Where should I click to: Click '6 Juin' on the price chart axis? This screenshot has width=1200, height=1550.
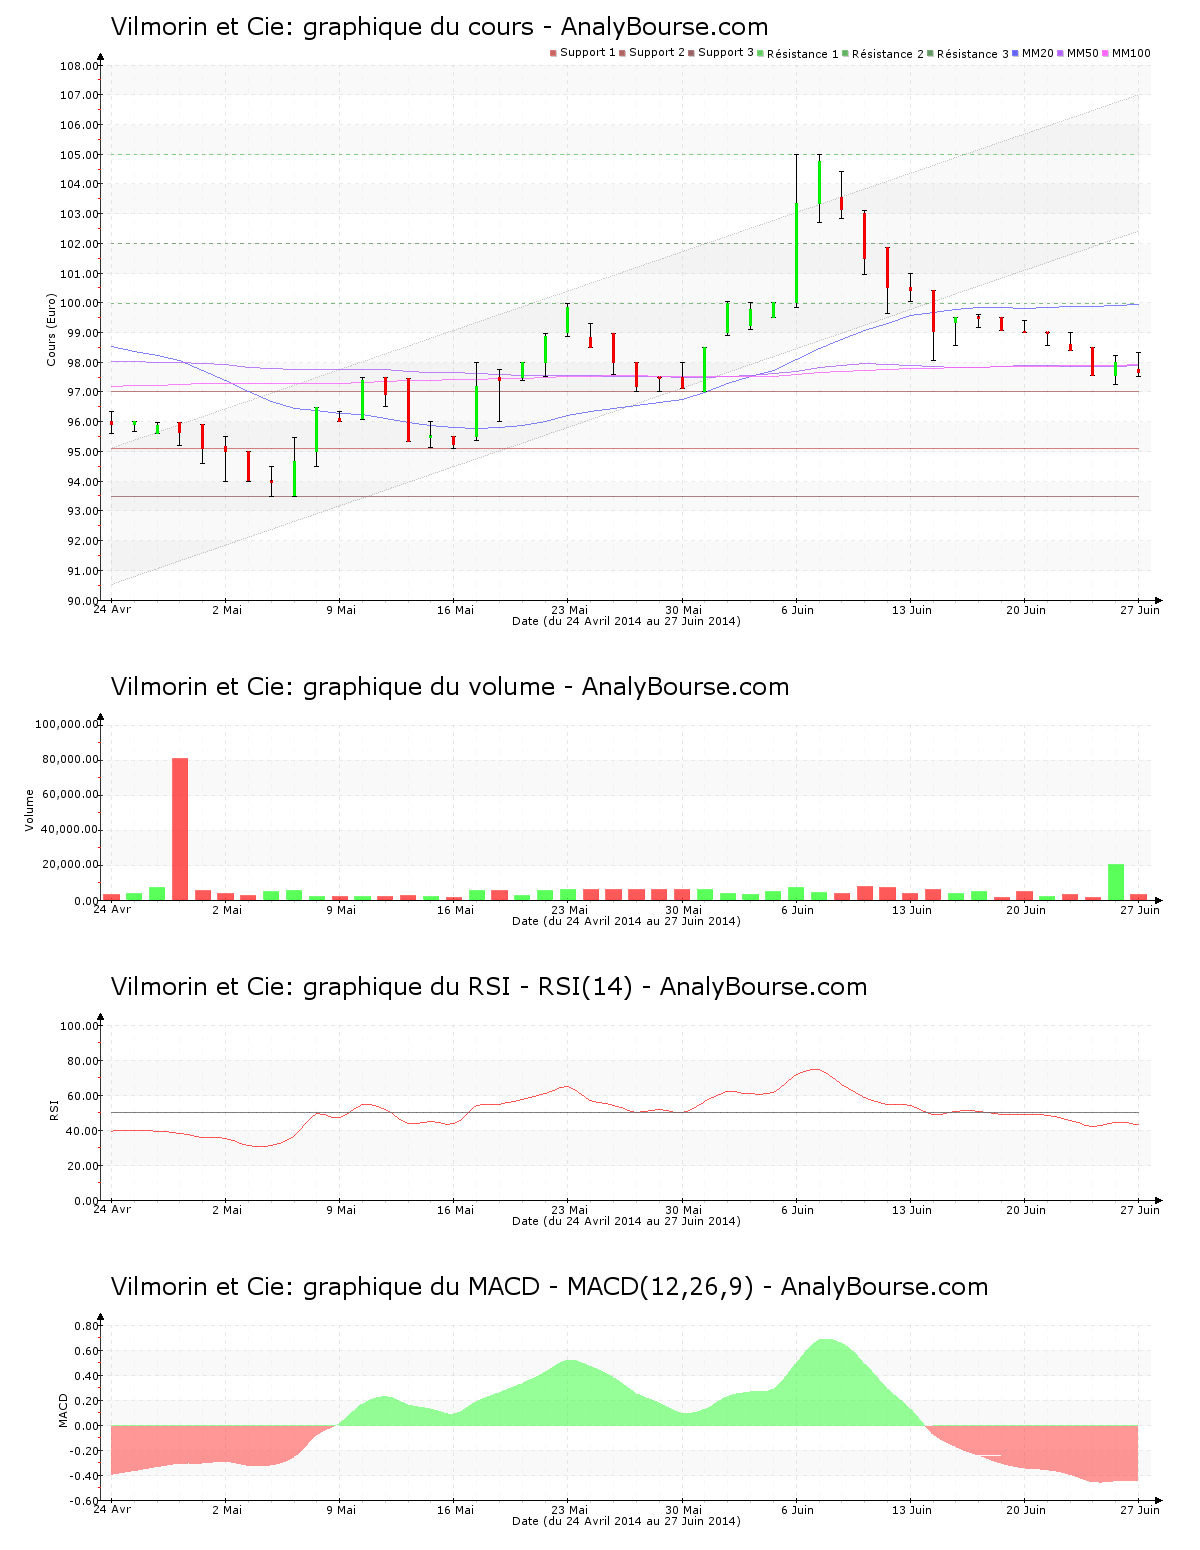(x=797, y=610)
